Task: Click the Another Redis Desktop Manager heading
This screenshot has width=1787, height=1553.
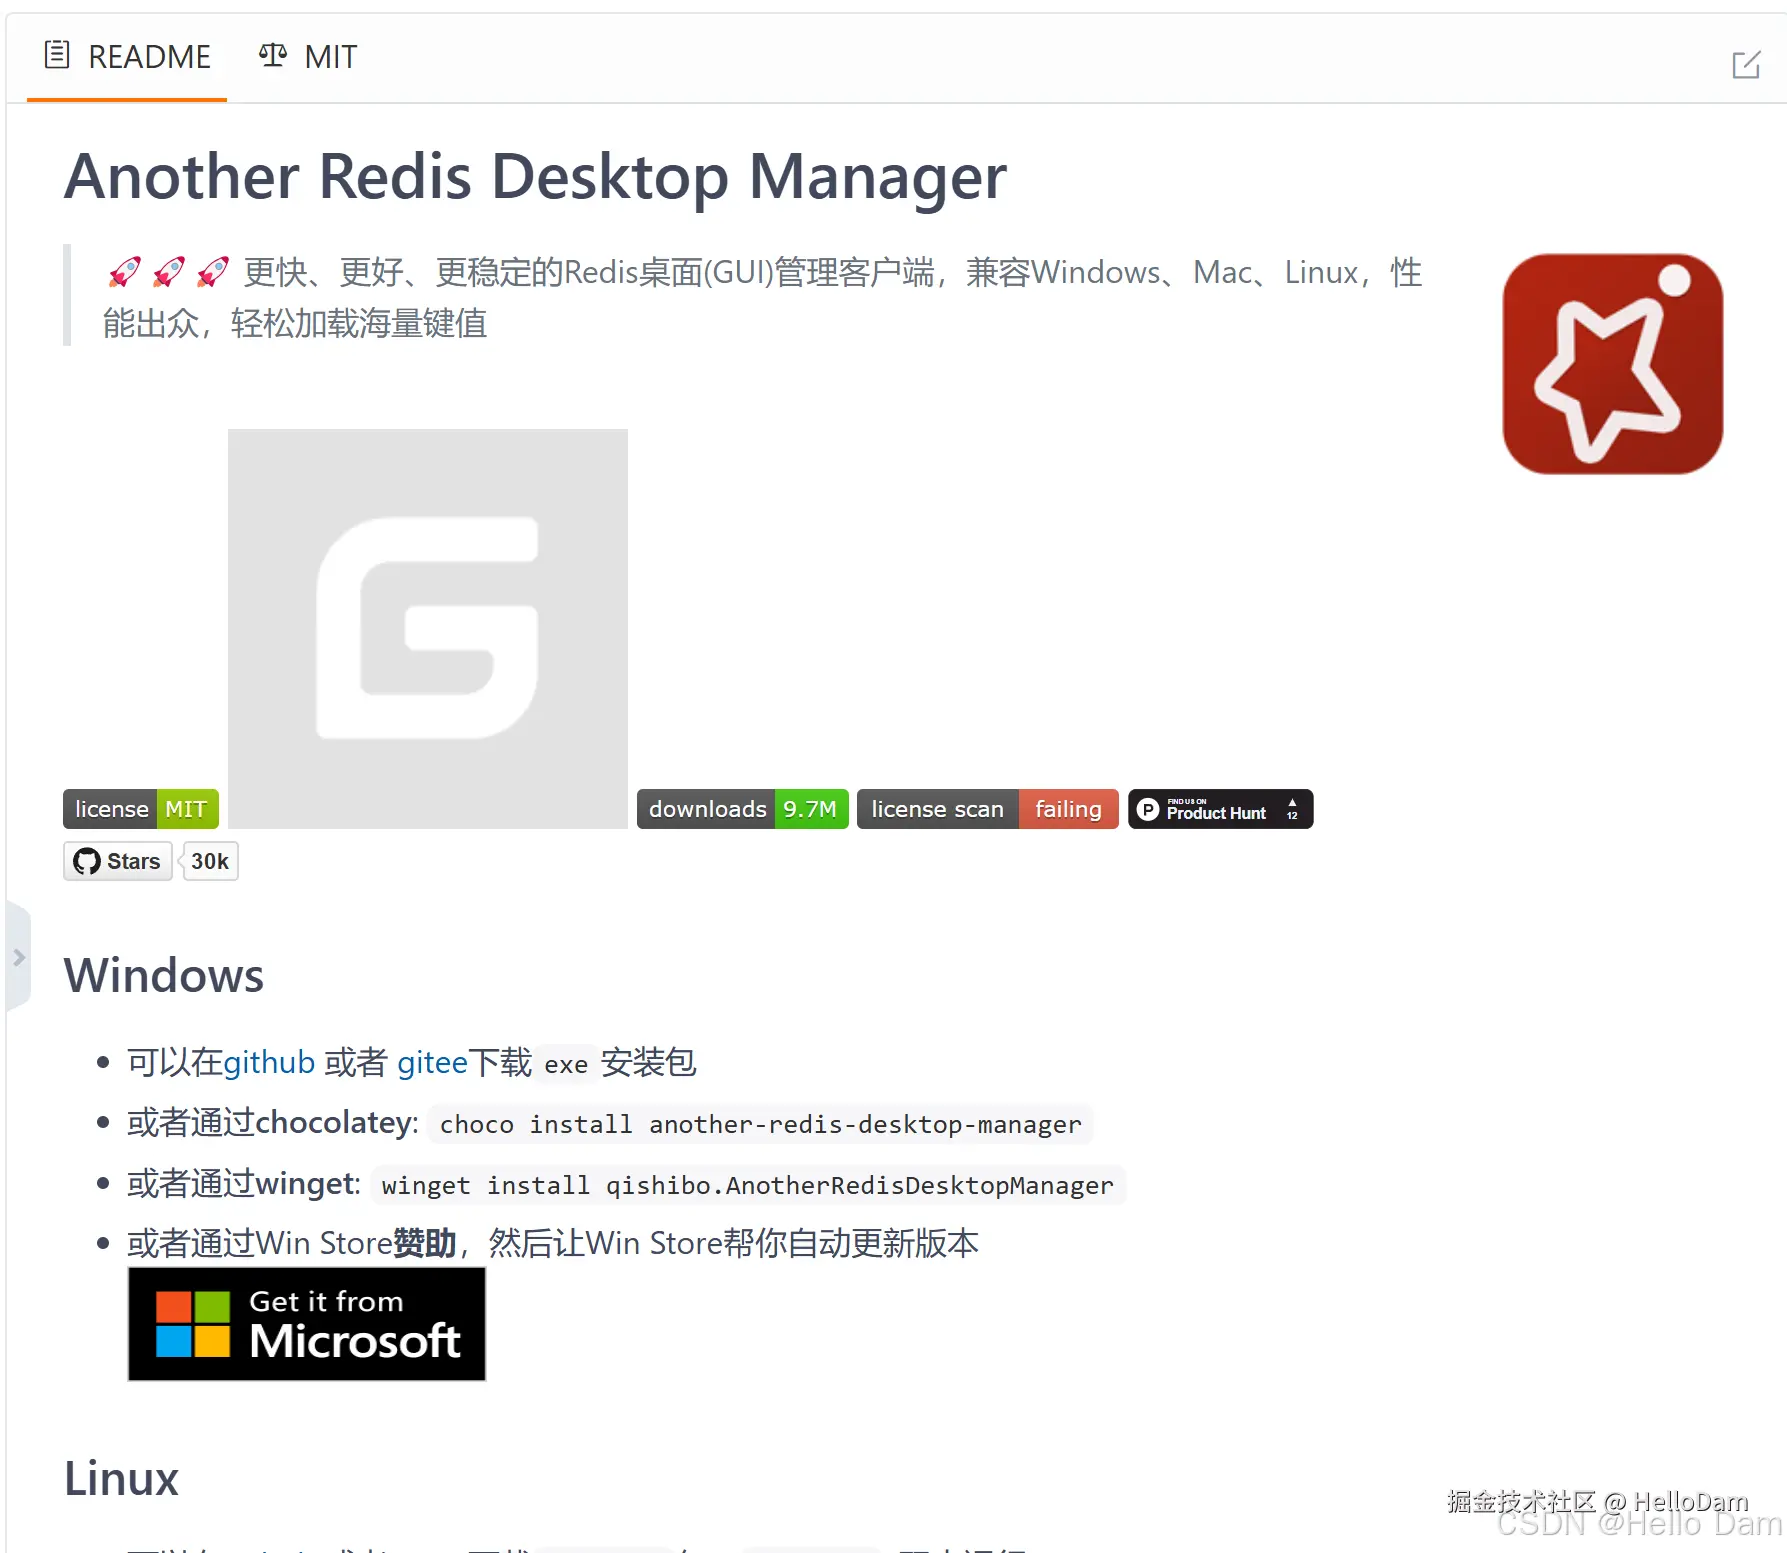Action: click(536, 176)
